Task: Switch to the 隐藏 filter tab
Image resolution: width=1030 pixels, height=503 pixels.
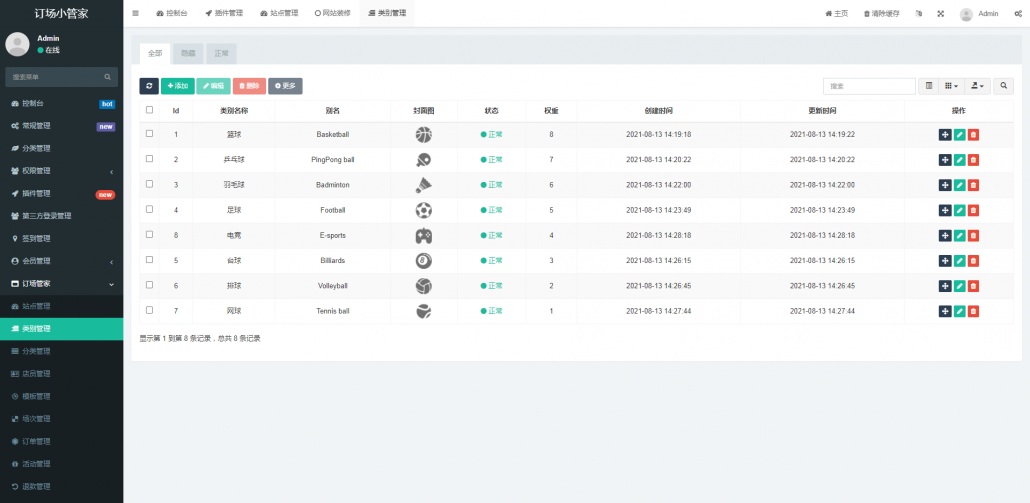Action: pyautogui.click(x=188, y=53)
